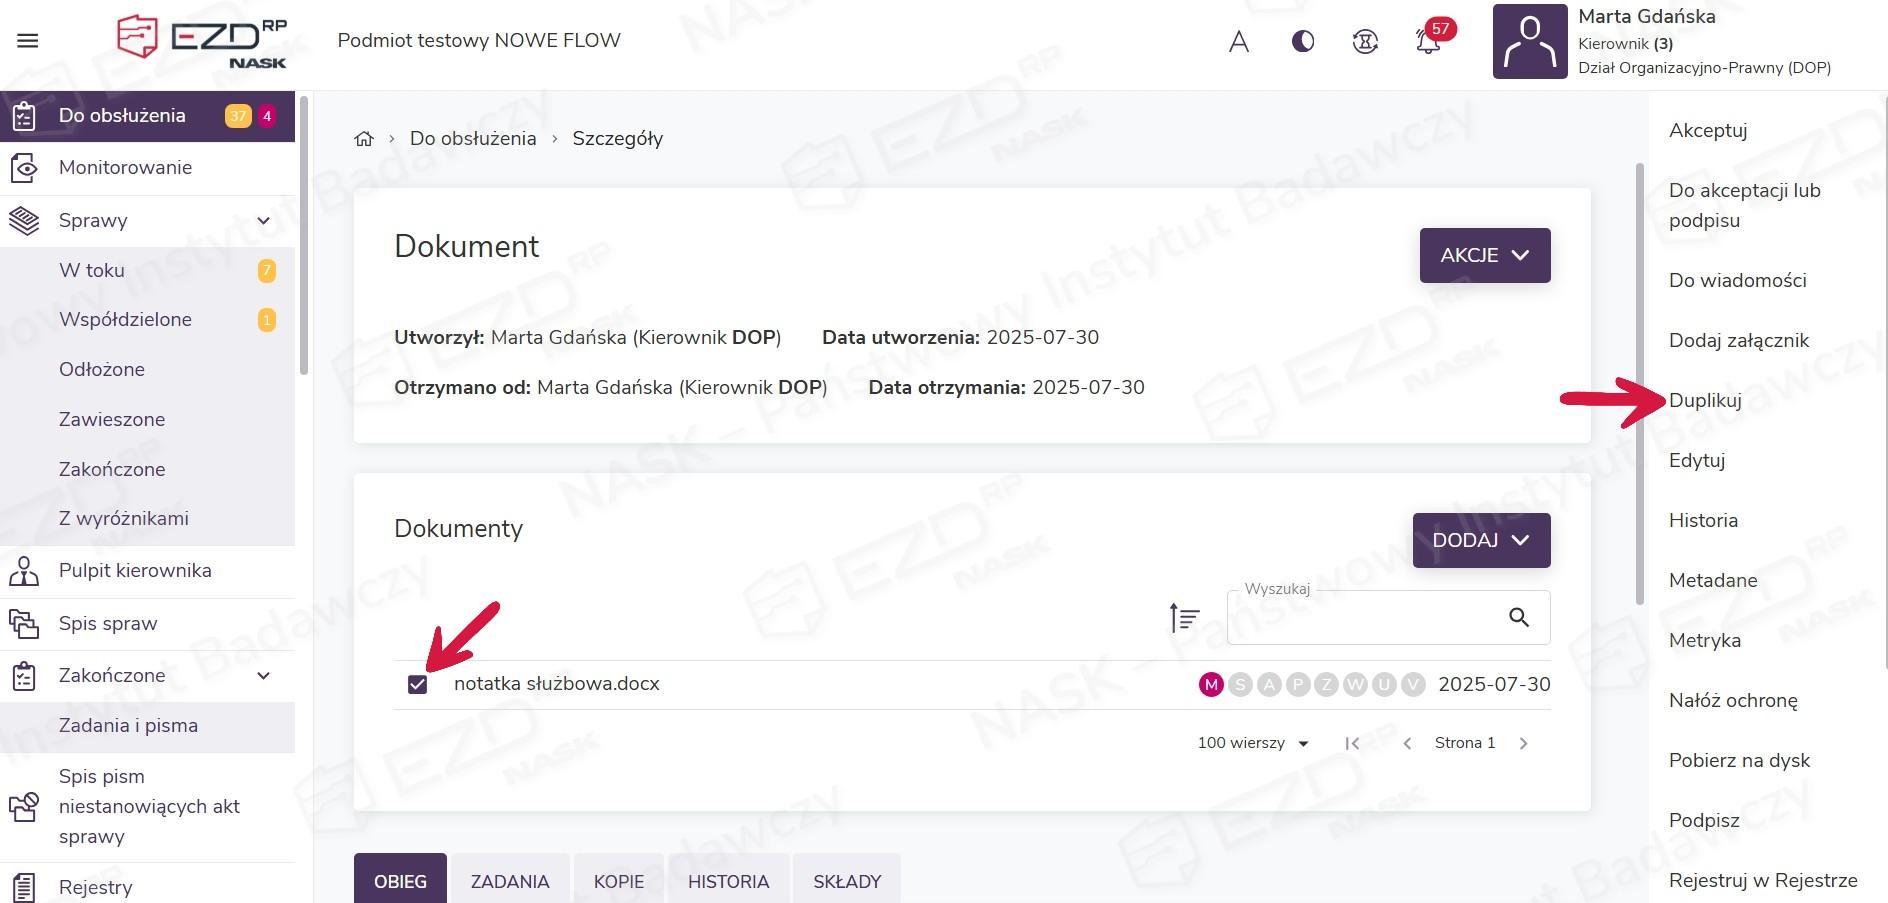Uncheck the notatka służbowa.docx checkbox
1888x903 pixels.
(x=418, y=685)
